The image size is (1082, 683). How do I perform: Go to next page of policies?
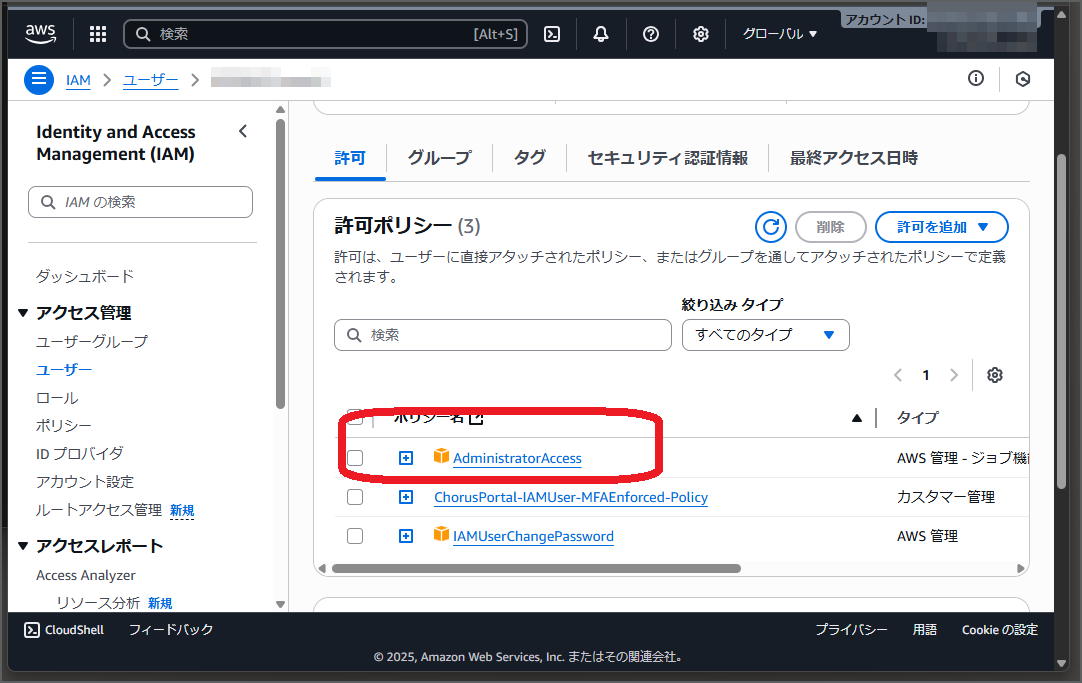pyautogui.click(x=954, y=375)
